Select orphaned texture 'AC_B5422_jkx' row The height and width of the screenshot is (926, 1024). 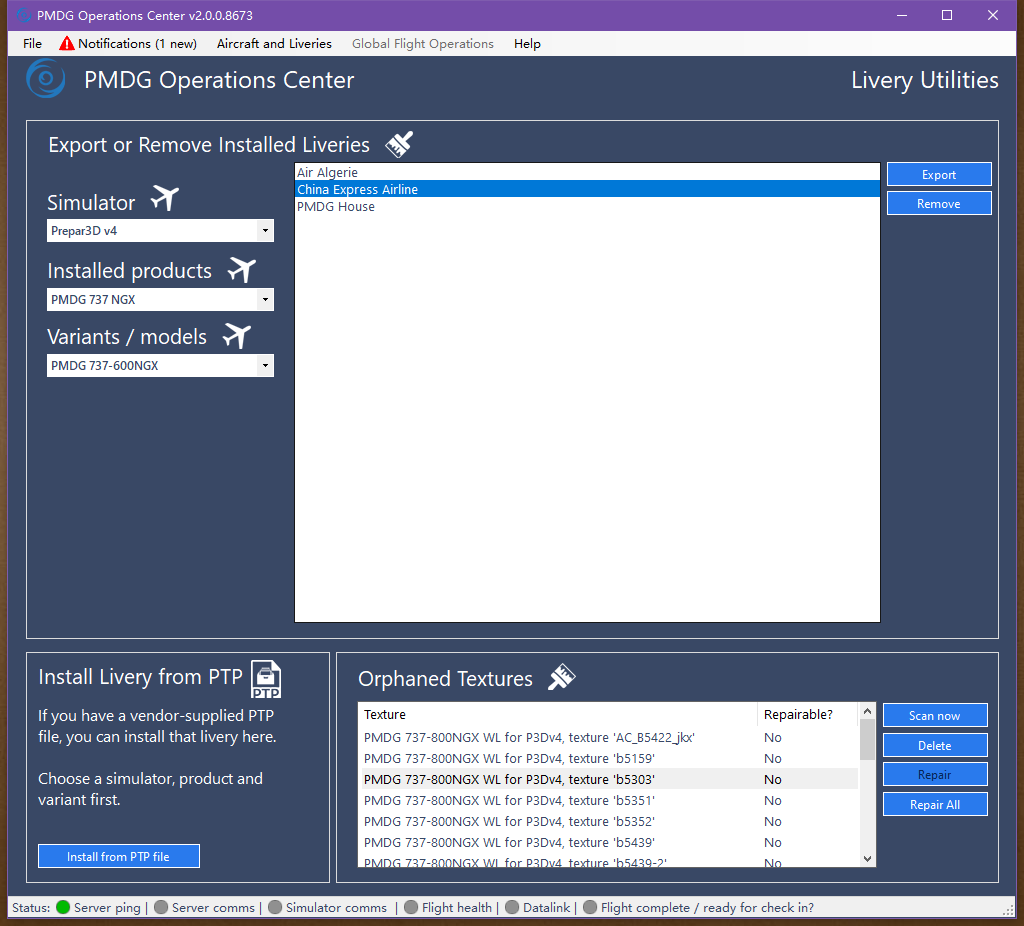point(609,737)
